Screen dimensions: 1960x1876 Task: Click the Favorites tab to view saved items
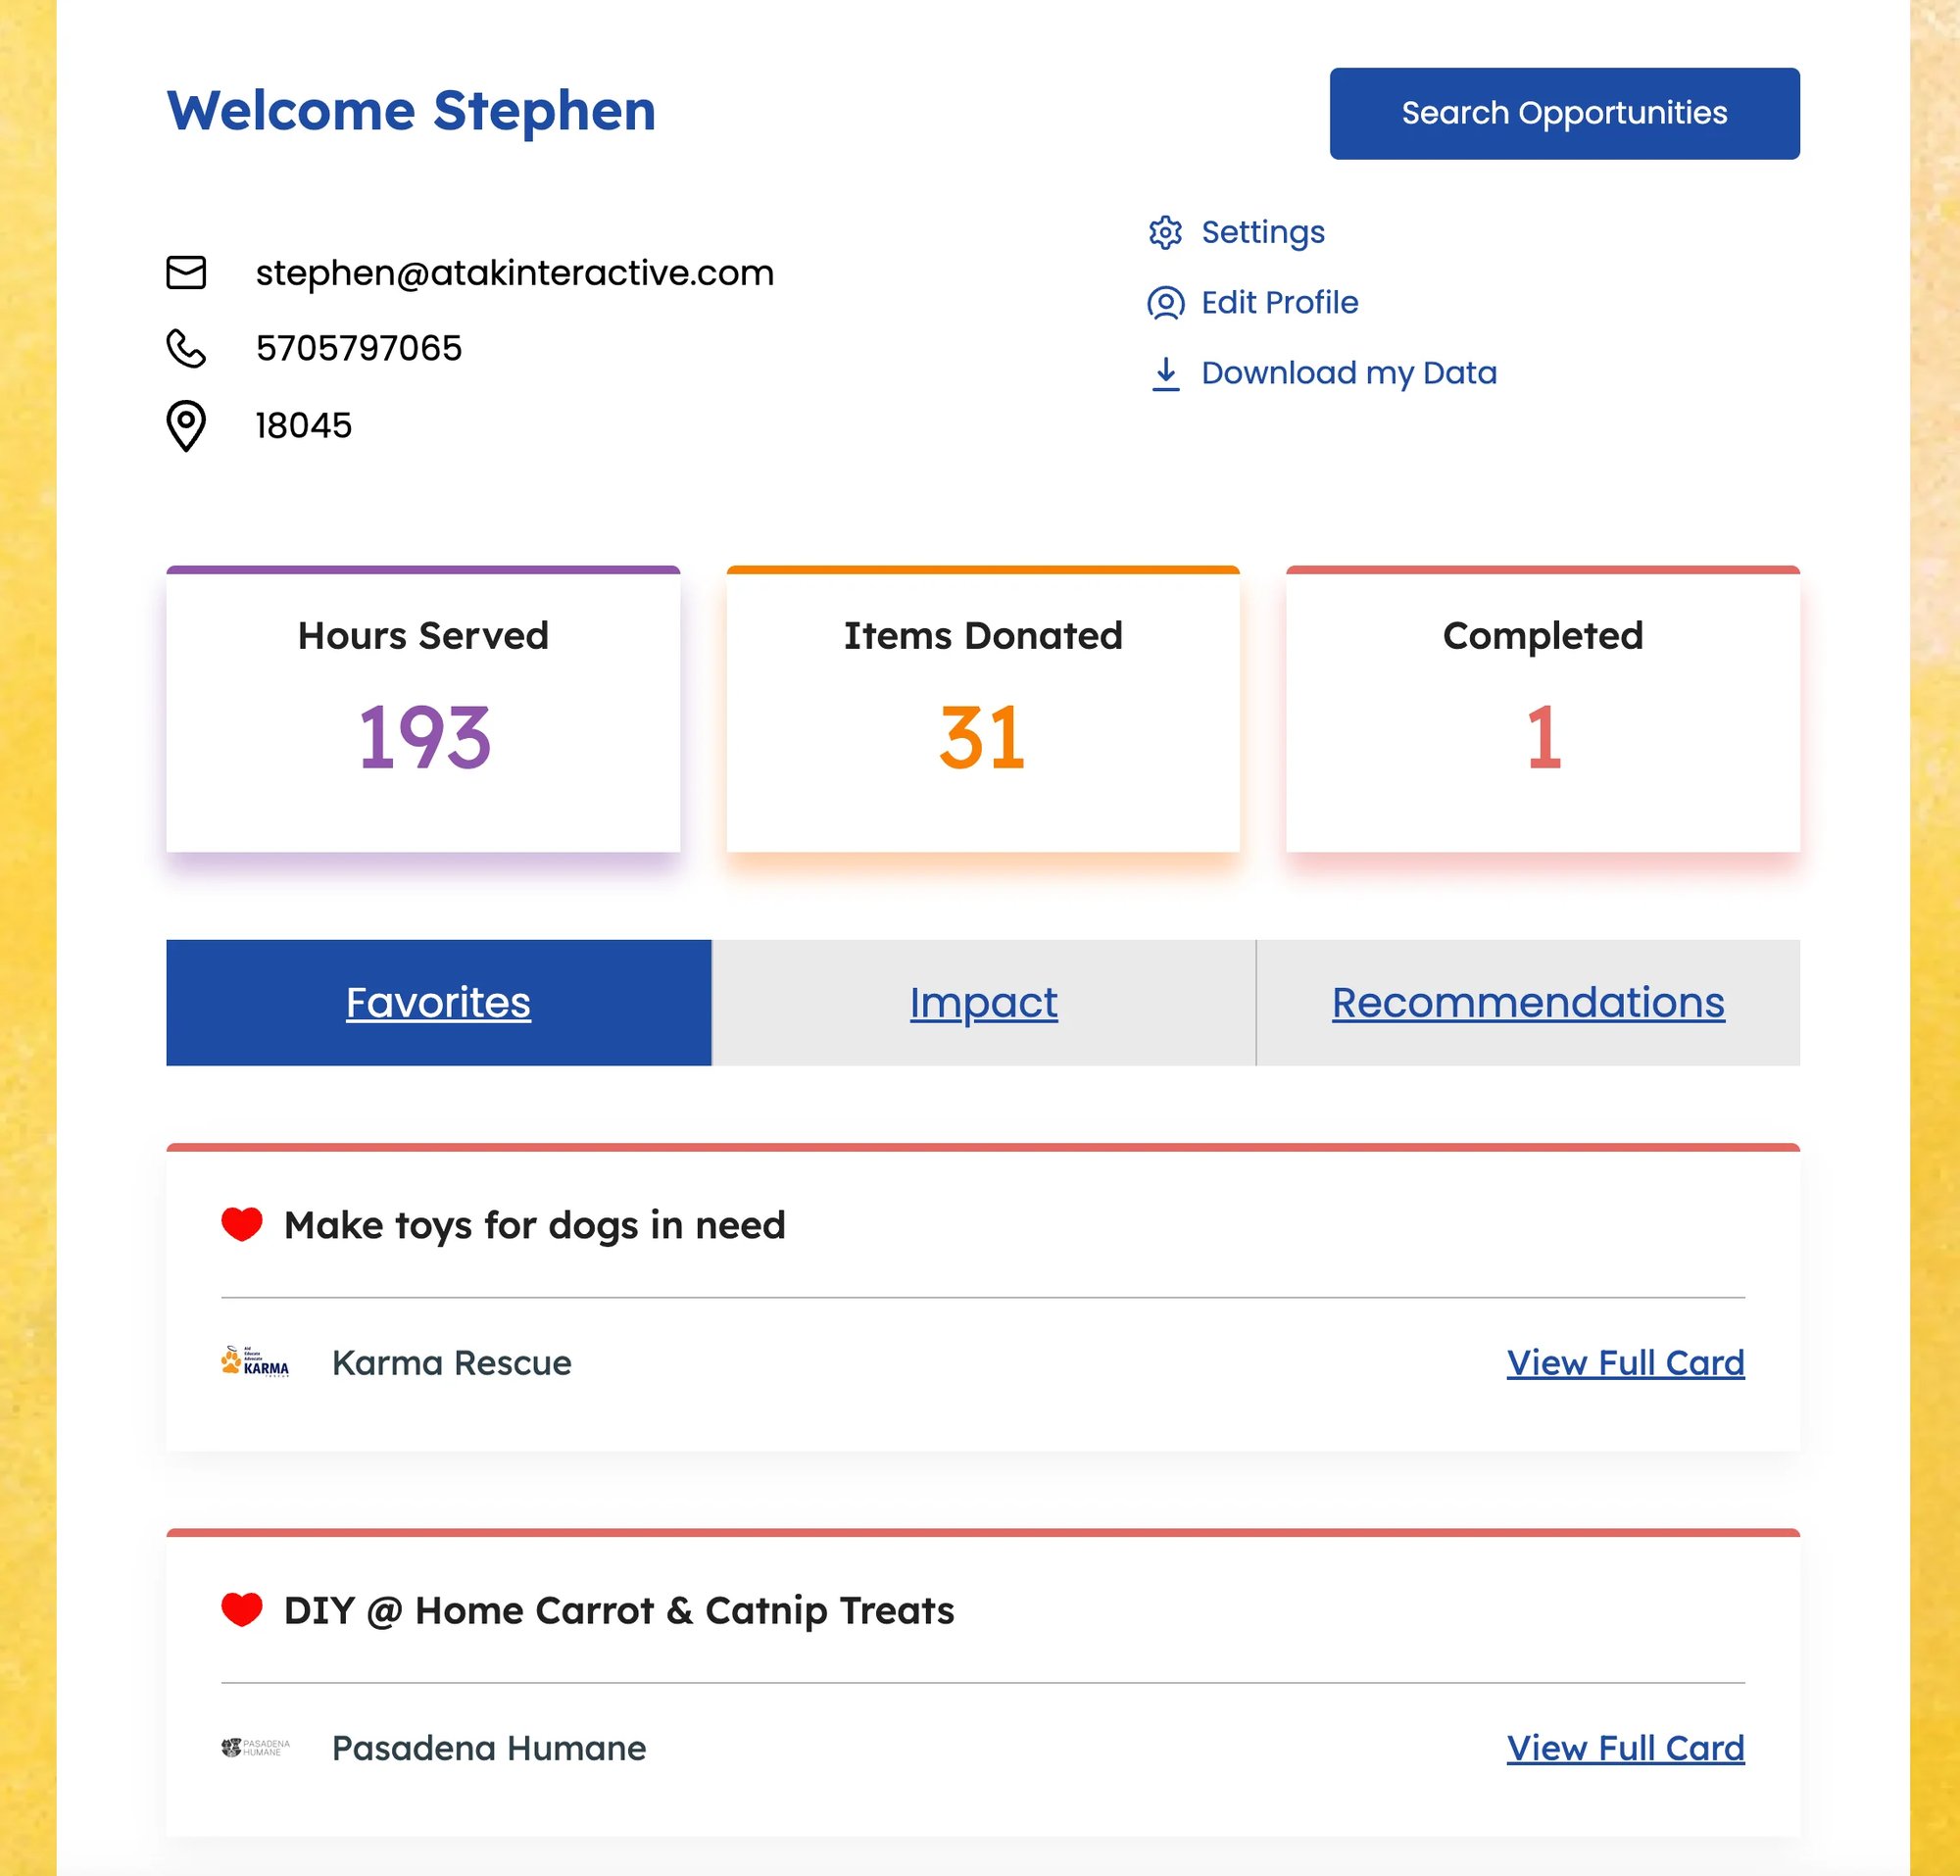[437, 1001]
